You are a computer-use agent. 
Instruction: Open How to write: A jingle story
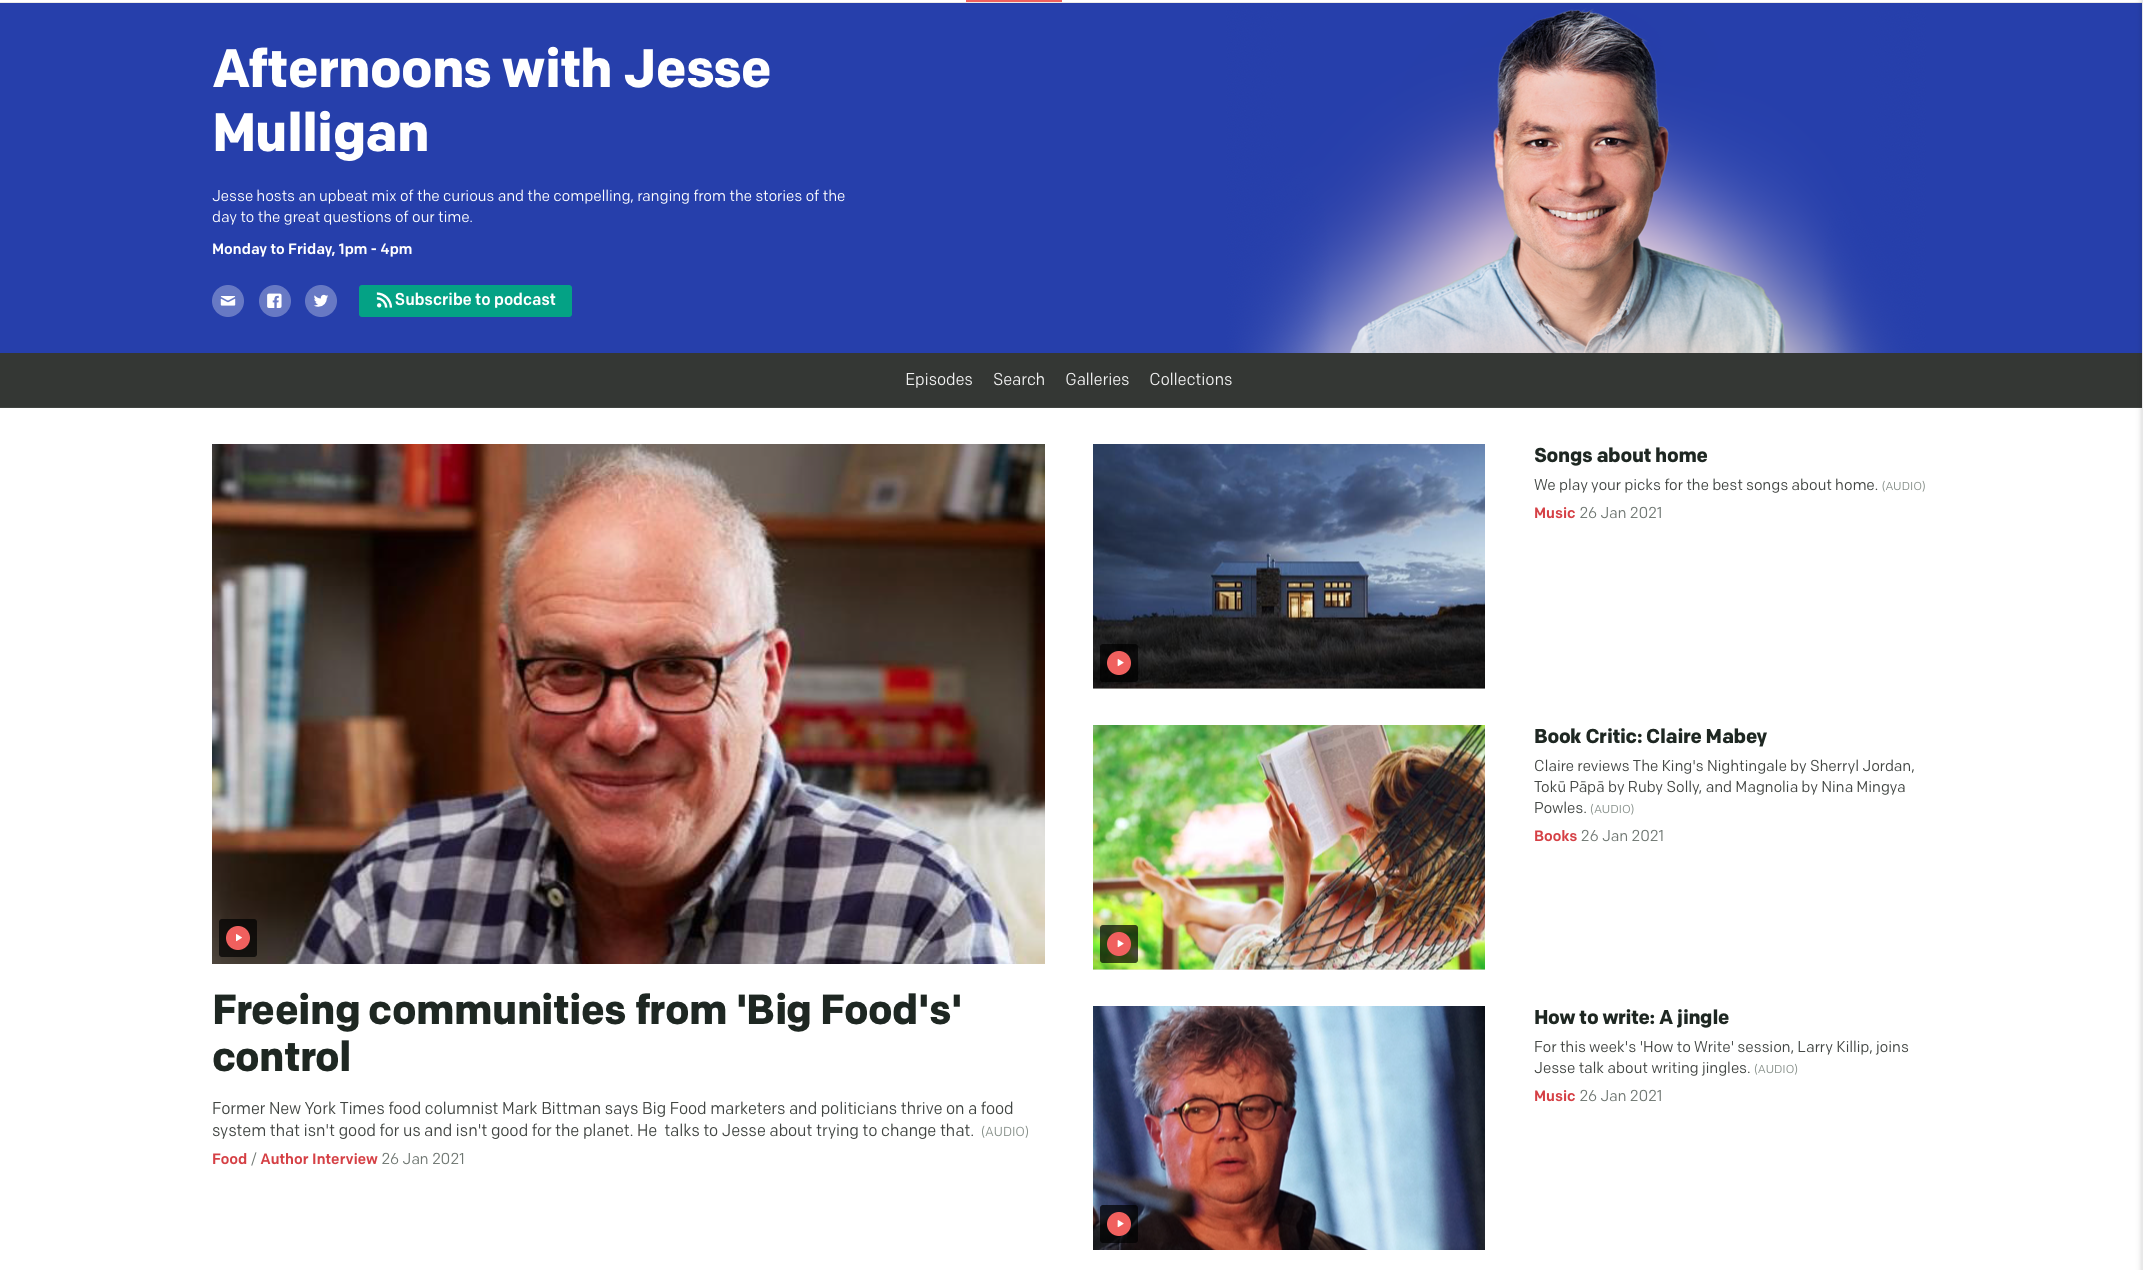pyautogui.click(x=1631, y=1017)
